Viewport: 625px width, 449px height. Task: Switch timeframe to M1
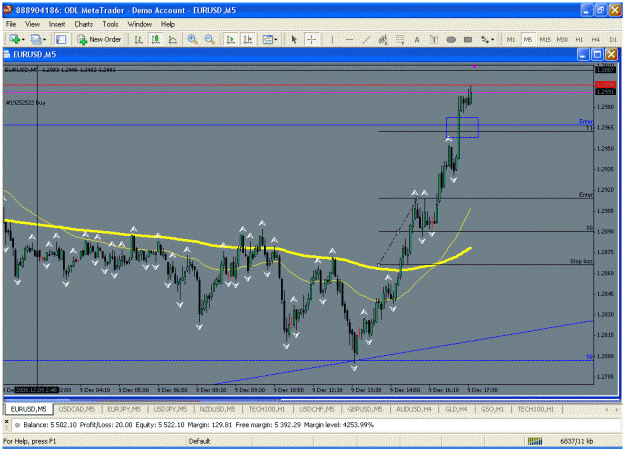[511, 39]
